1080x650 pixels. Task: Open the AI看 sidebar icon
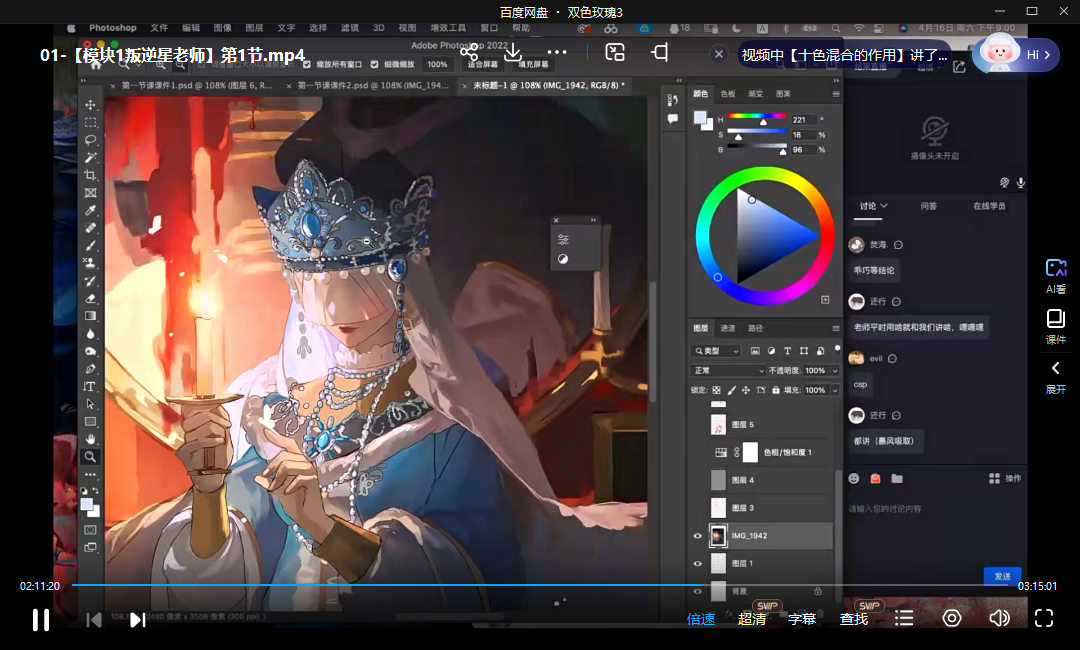pos(1055,276)
